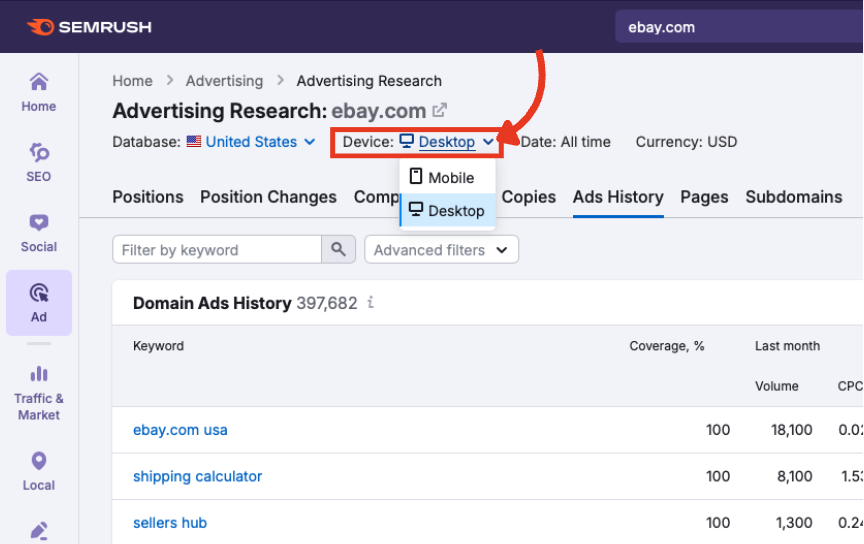864x544 pixels.
Task: Click the info icon next to Domain Ads History
Action: (x=371, y=303)
